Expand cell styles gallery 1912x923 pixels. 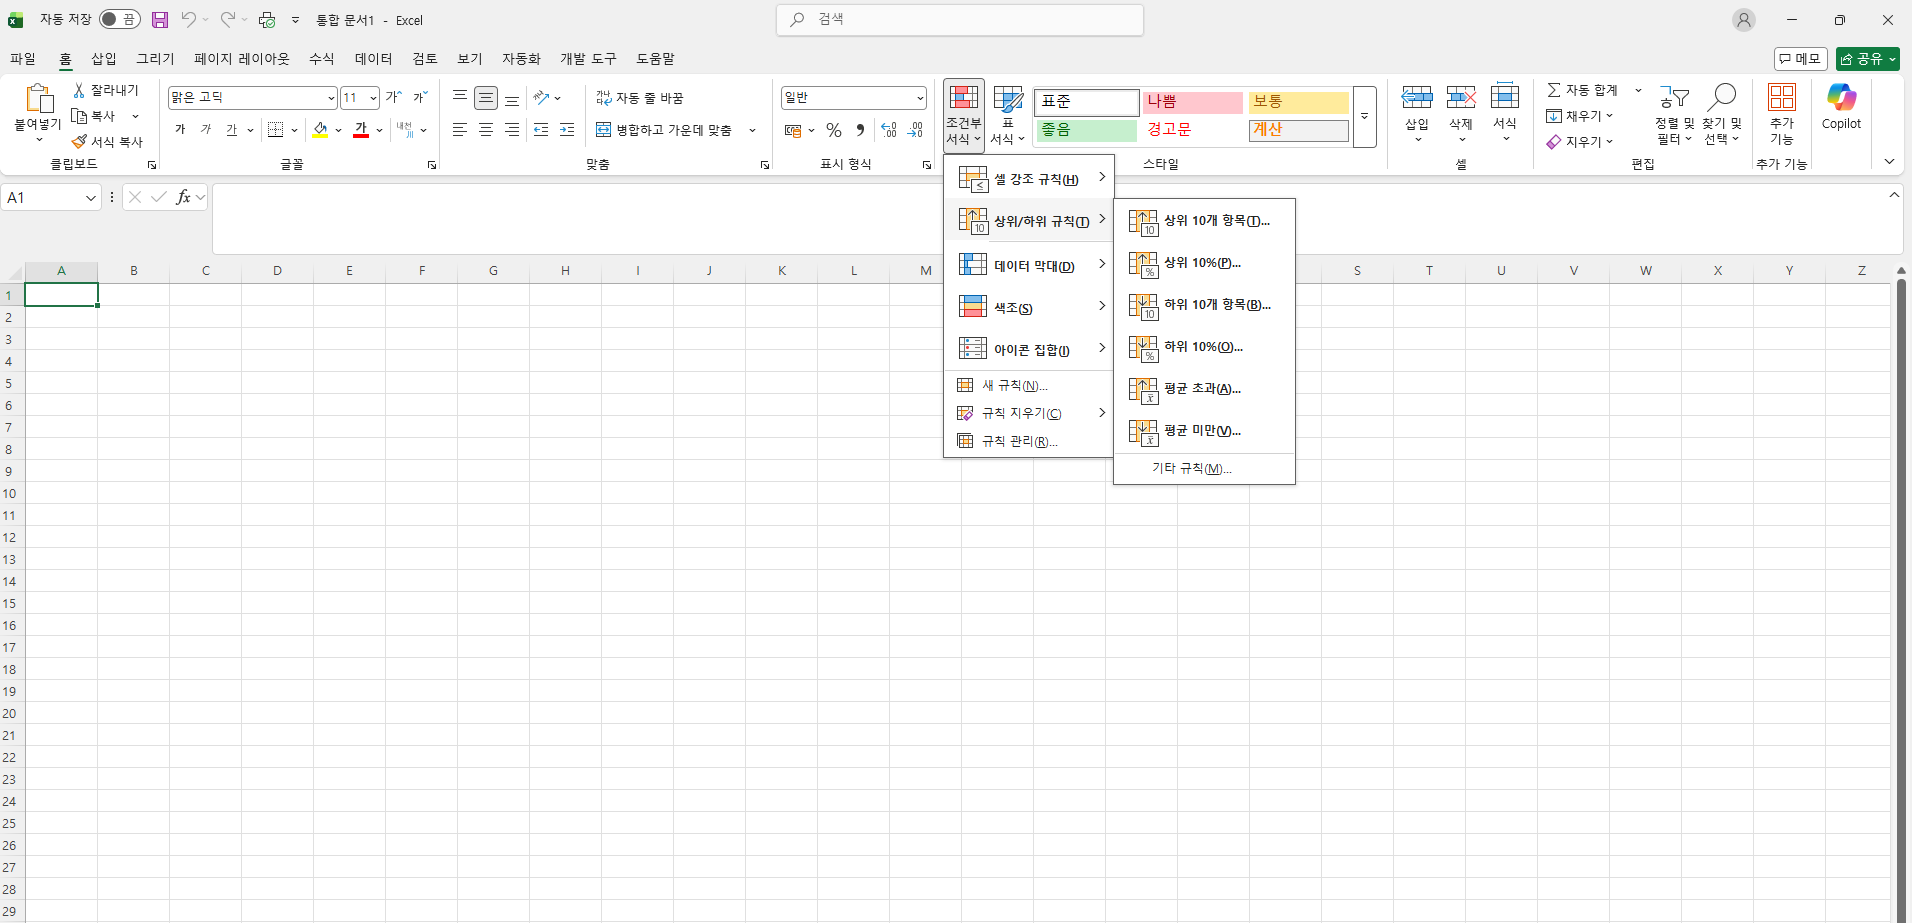1364,116
